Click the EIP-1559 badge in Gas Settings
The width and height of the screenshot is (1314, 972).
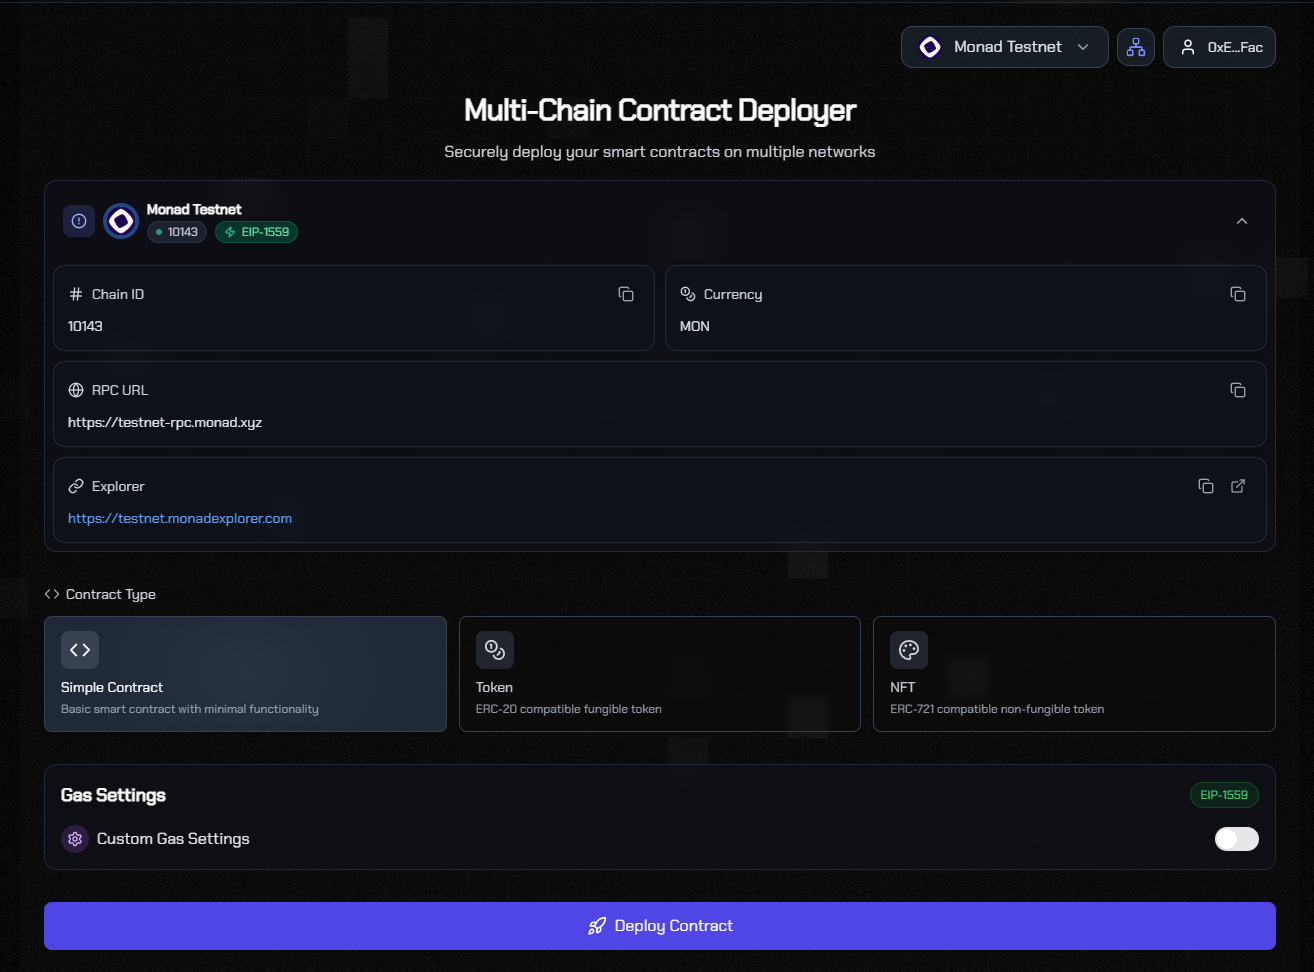point(1224,795)
